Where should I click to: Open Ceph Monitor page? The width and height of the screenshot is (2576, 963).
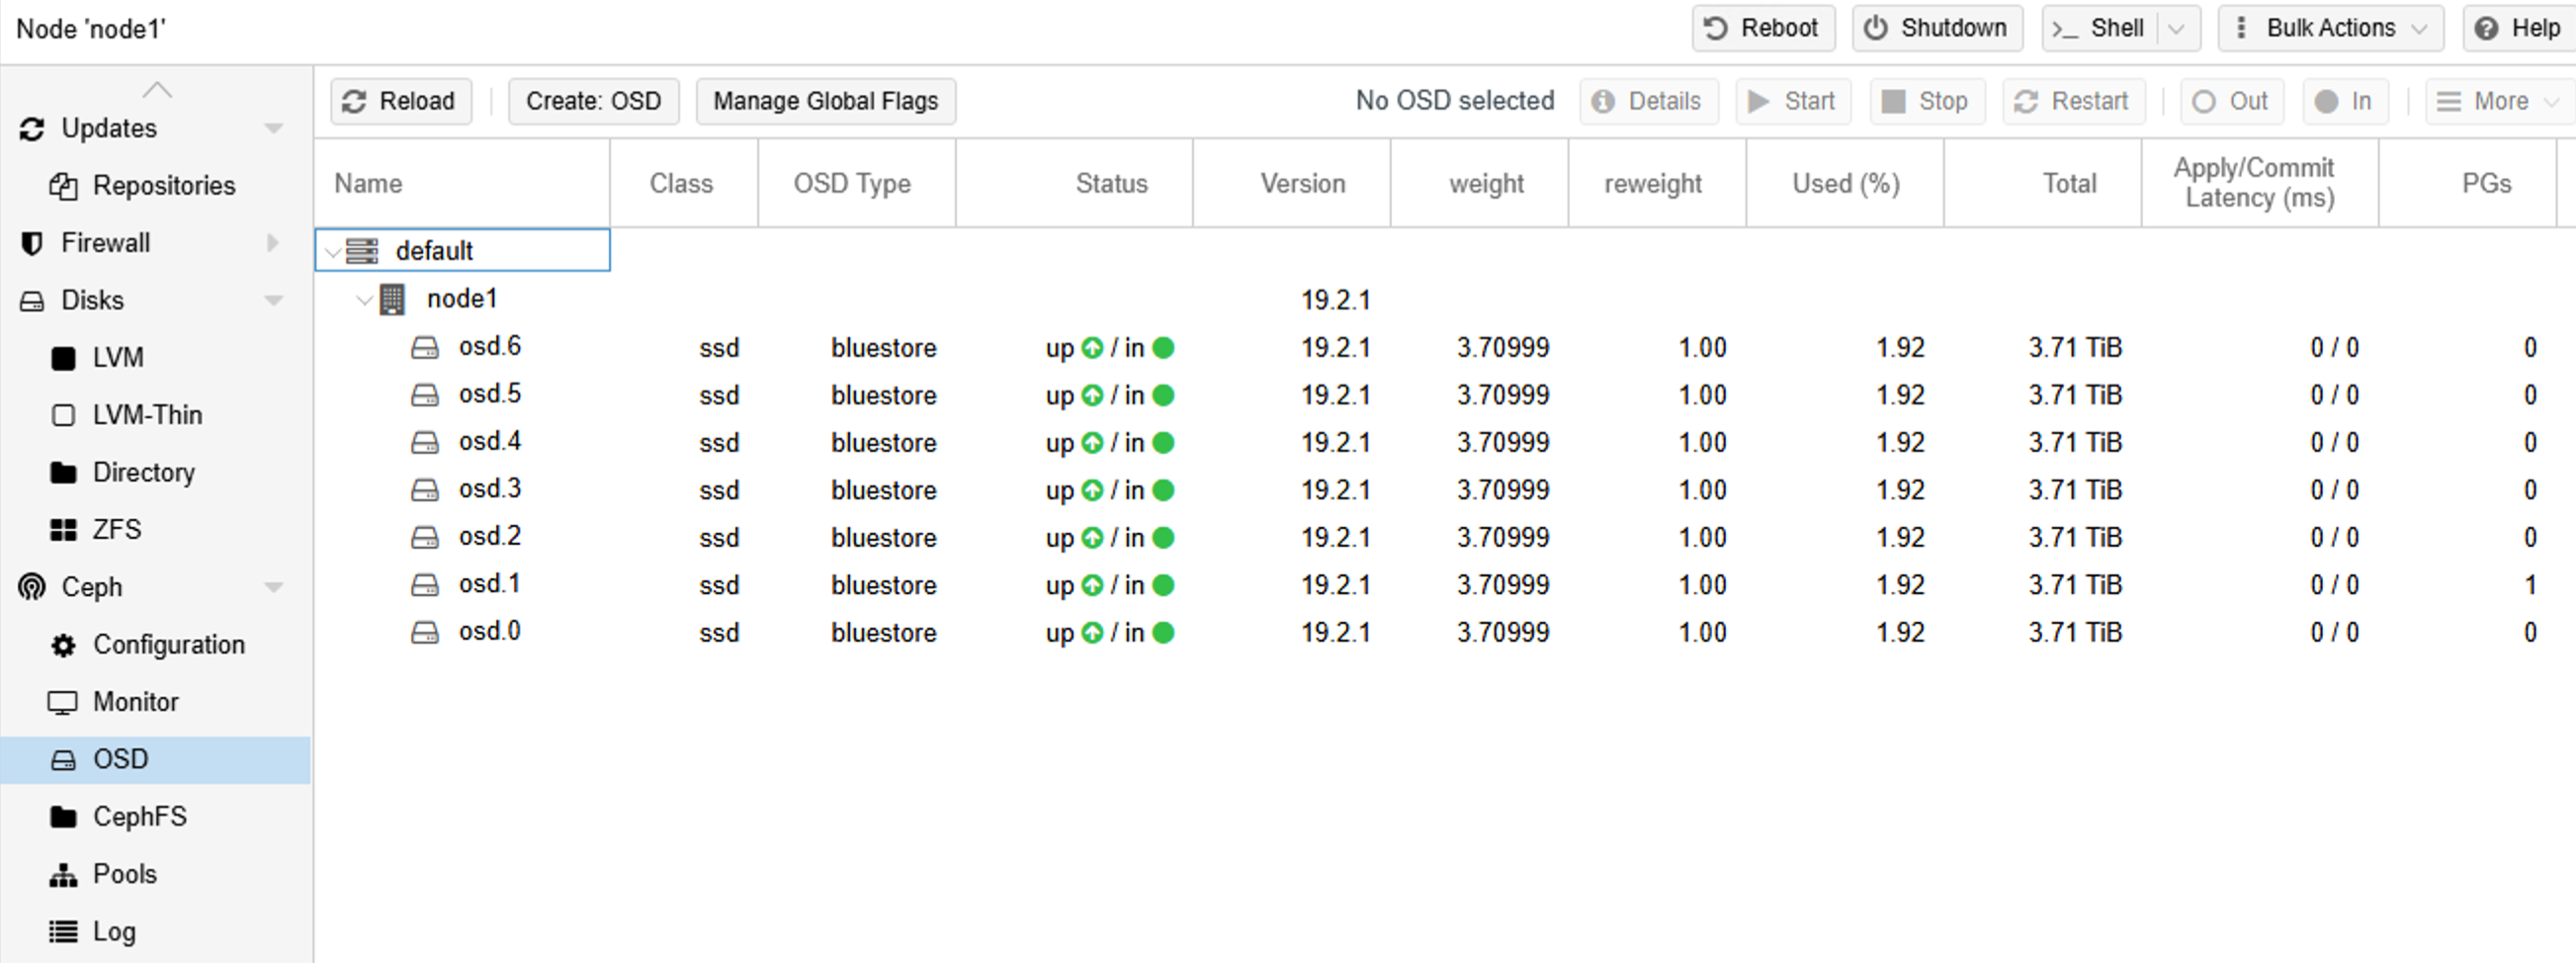point(136,701)
